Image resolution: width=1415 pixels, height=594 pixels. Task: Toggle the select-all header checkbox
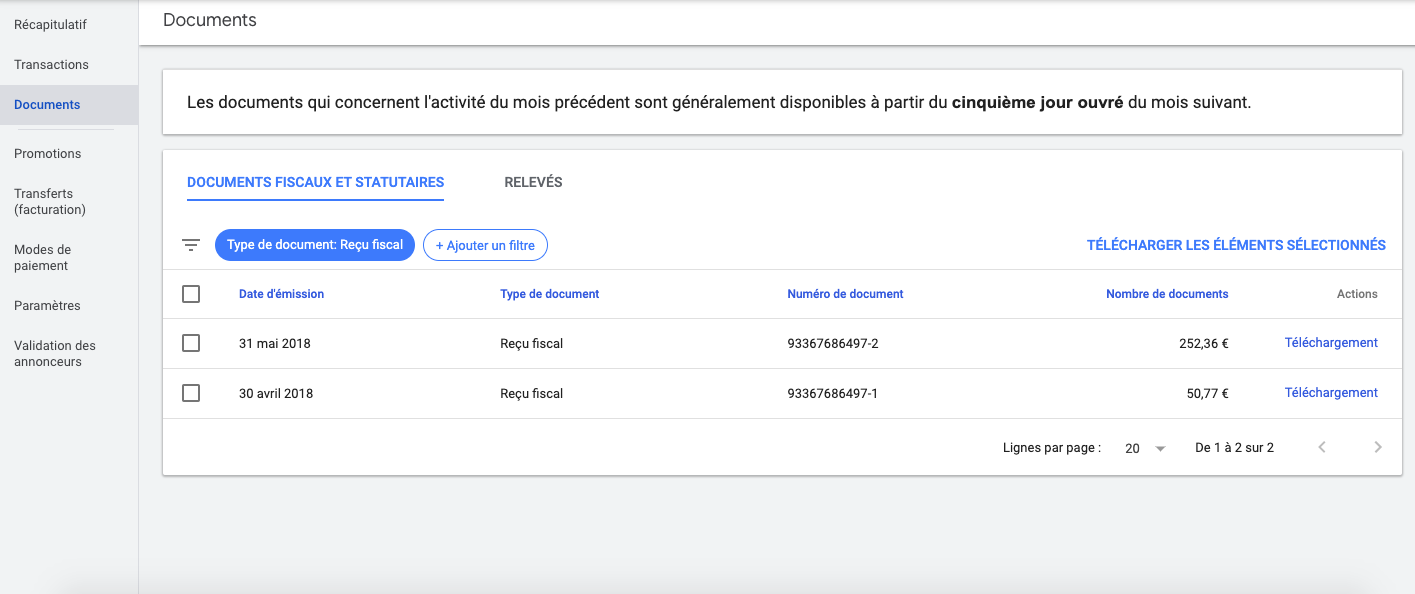tap(191, 294)
